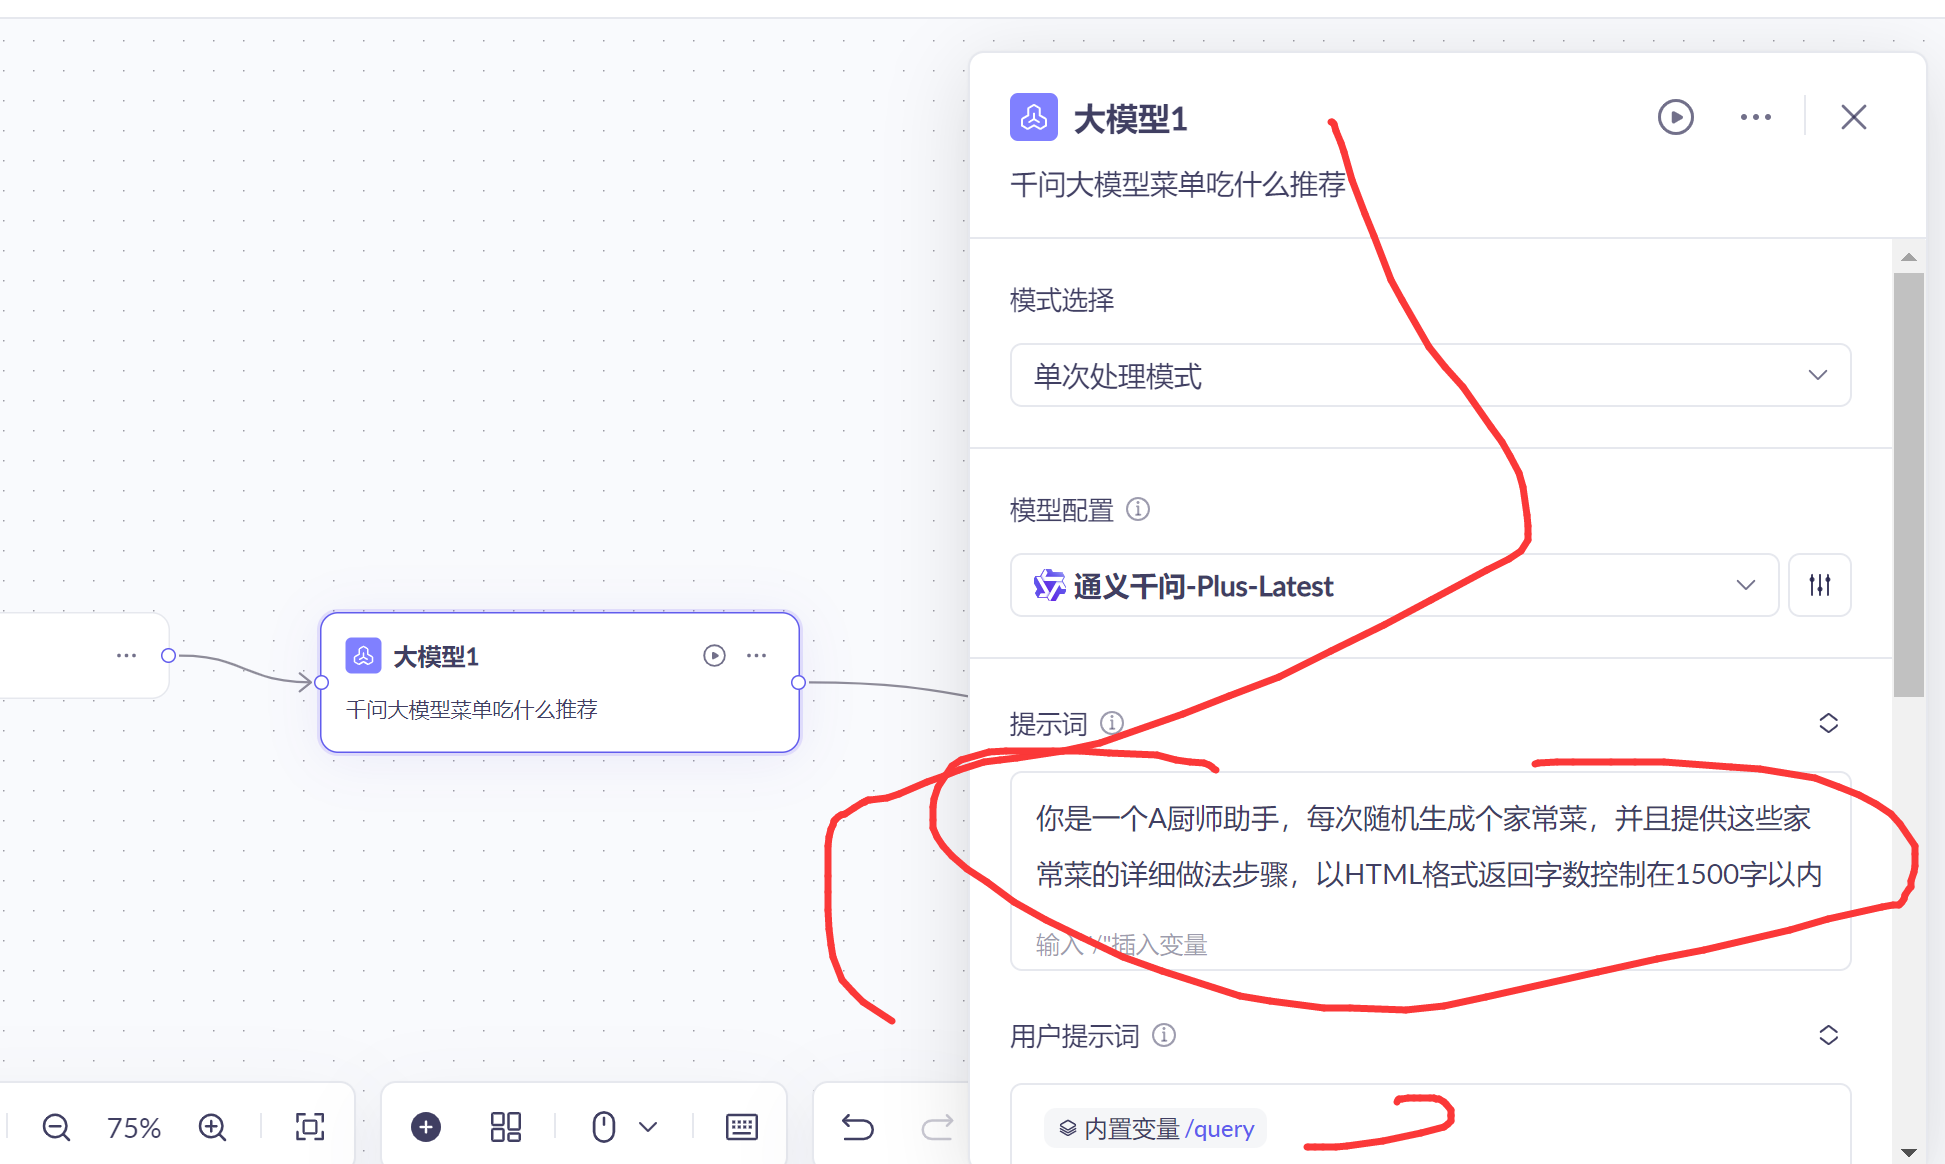Viewport: 1945px width, 1164px height.
Task: Add a new node with plus button
Action: [x=426, y=1128]
